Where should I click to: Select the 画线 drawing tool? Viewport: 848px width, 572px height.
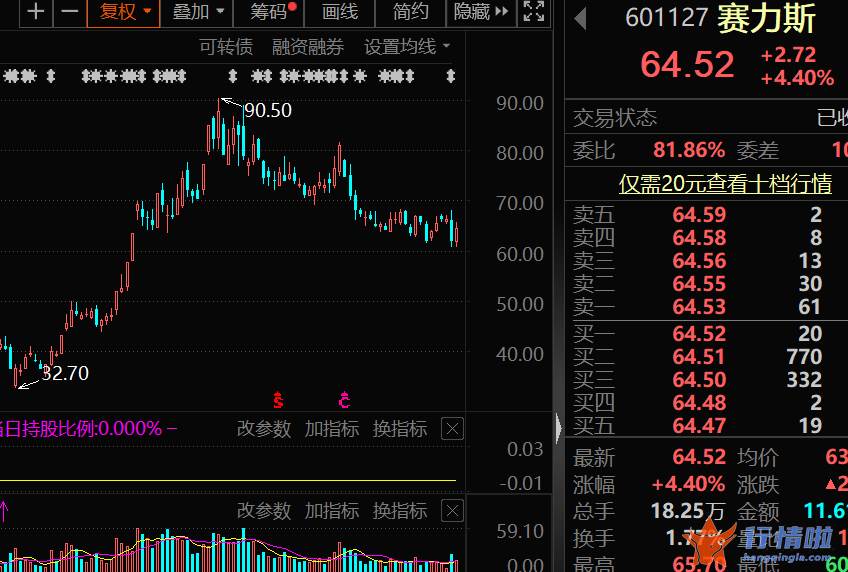click(x=340, y=11)
